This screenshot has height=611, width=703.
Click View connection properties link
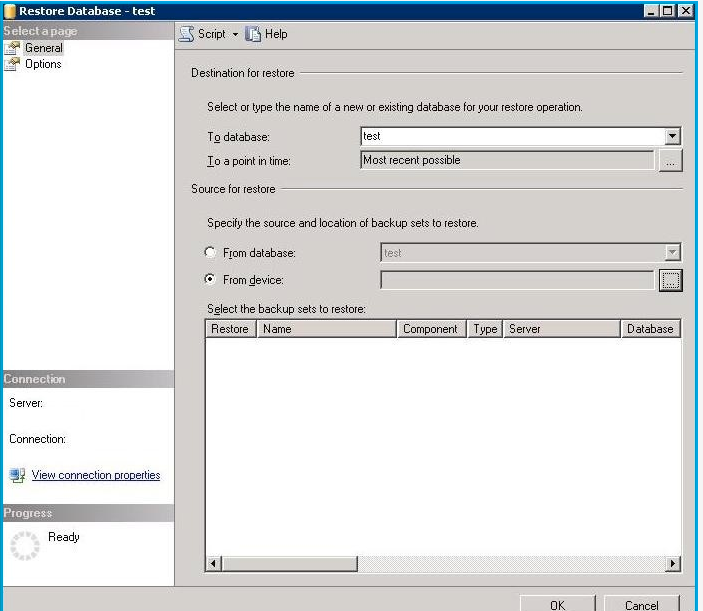96,476
